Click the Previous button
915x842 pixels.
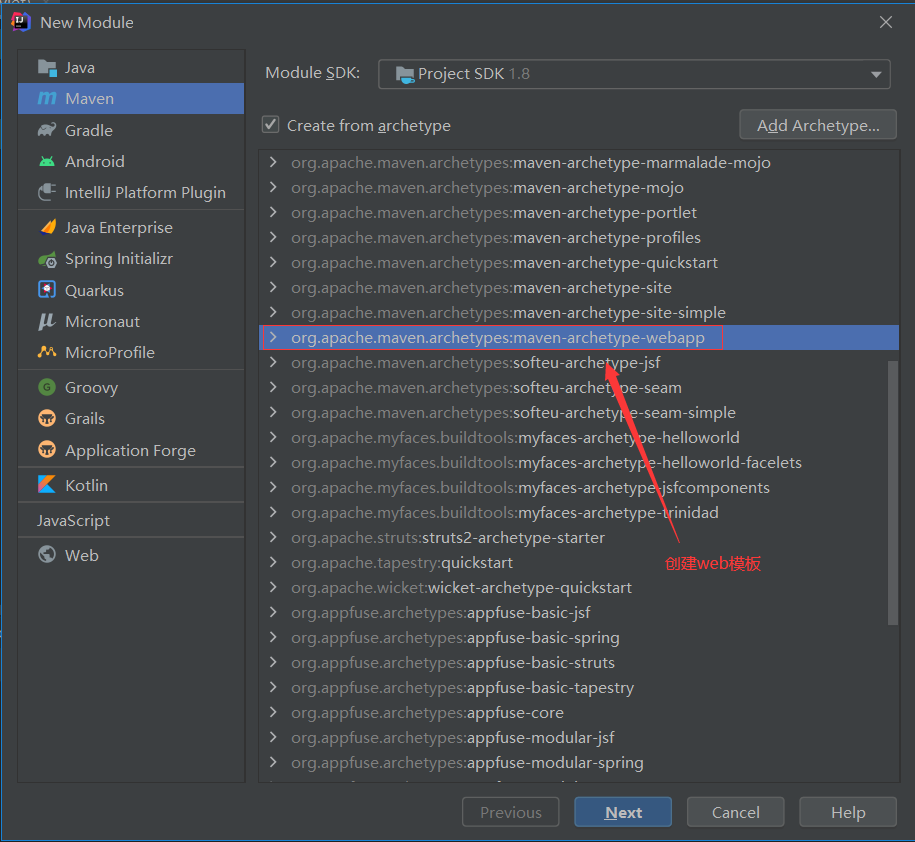(511, 812)
